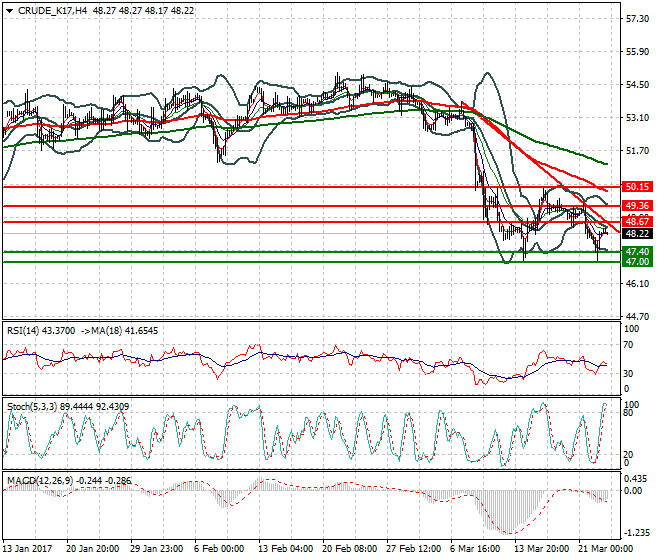Click the 21 Mar 00:00 time label
This screenshot has width=660, height=560.
606,549
